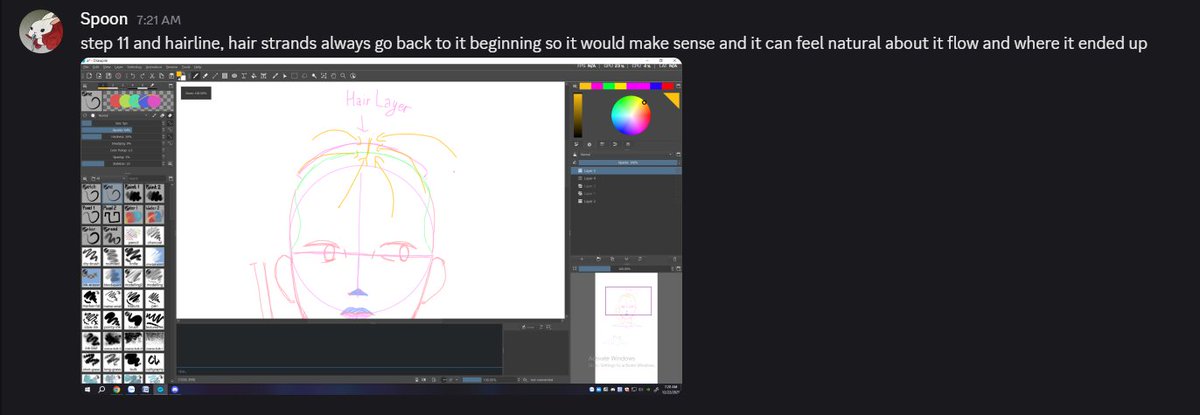1200x415 pixels.
Task: Open Chrome from the taskbar
Action: (x=116, y=390)
